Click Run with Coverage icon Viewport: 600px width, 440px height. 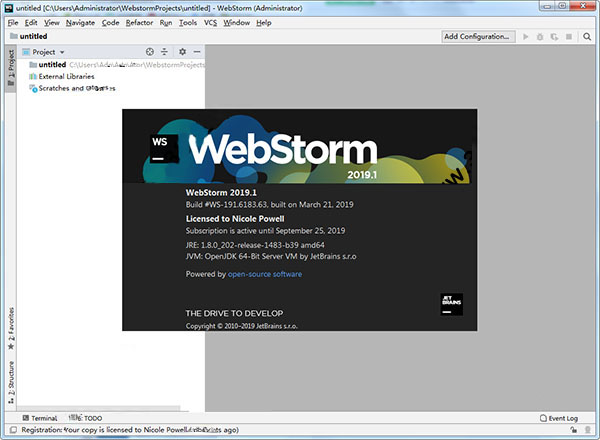[554, 37]
